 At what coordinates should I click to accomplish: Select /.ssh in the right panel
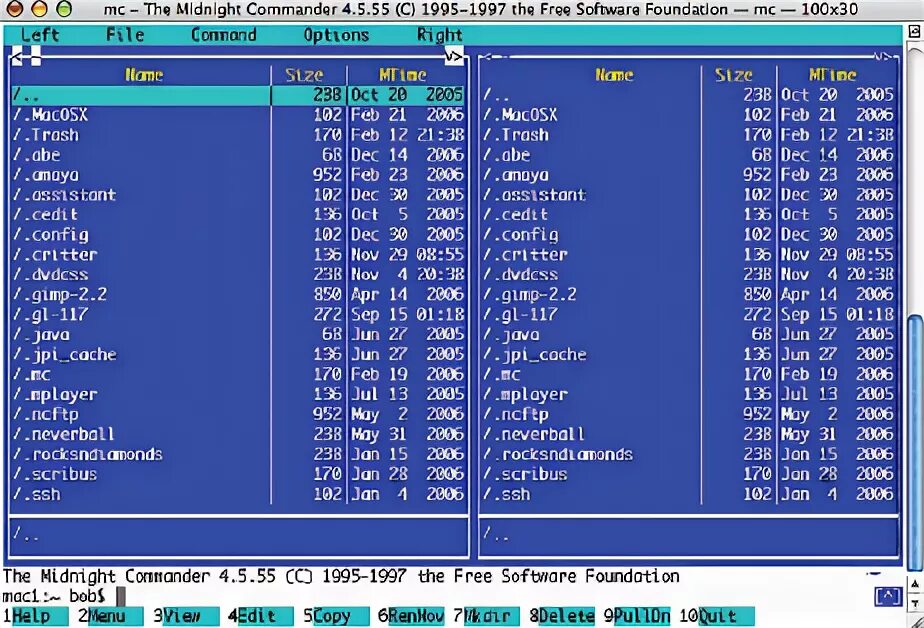point(688,494)
